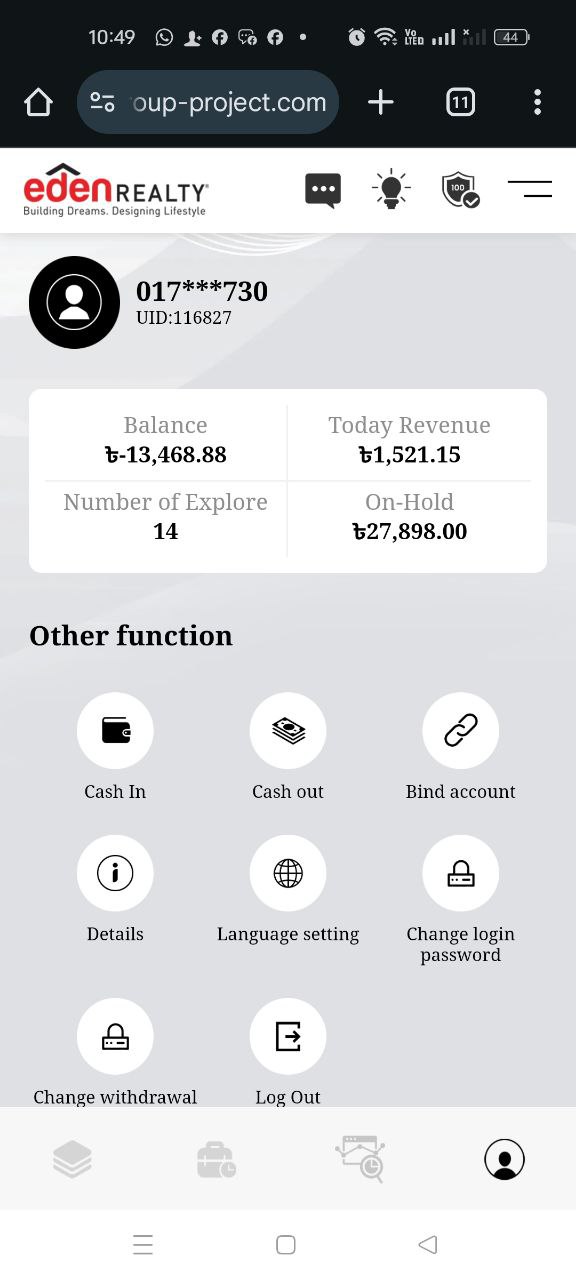Open Bind account link icon
This screenshot has height=1280, width=576.
point(461,731)
